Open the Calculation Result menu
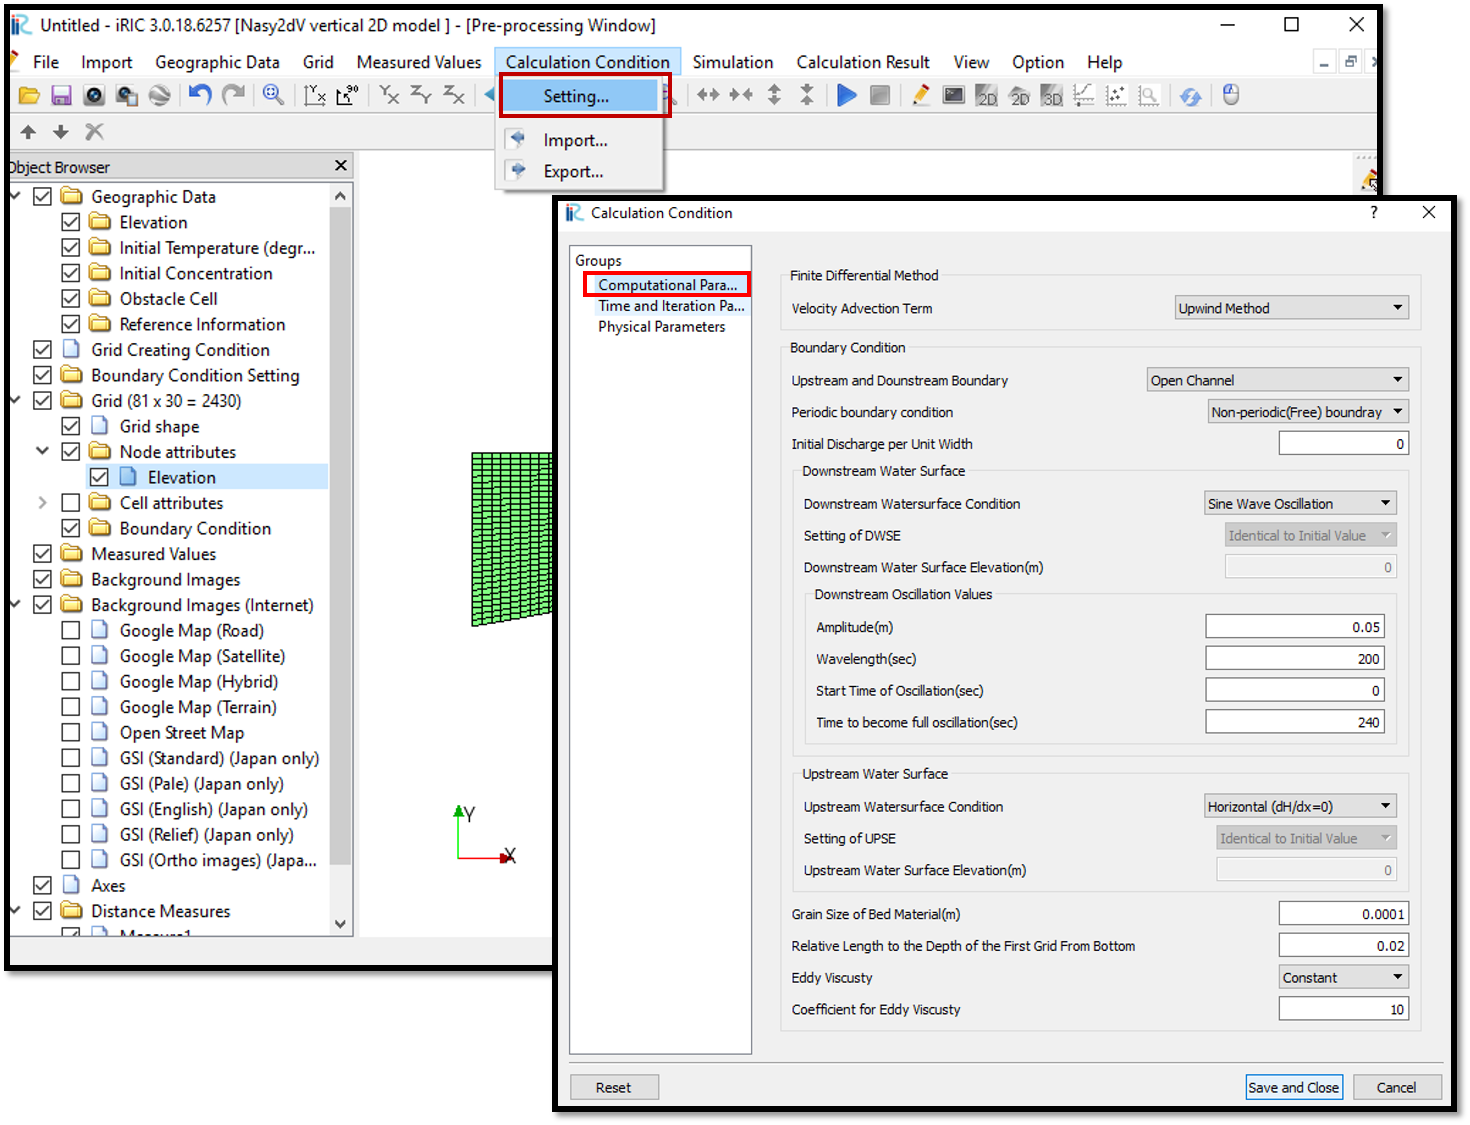 pyautogui.click(x=863, y=62)
